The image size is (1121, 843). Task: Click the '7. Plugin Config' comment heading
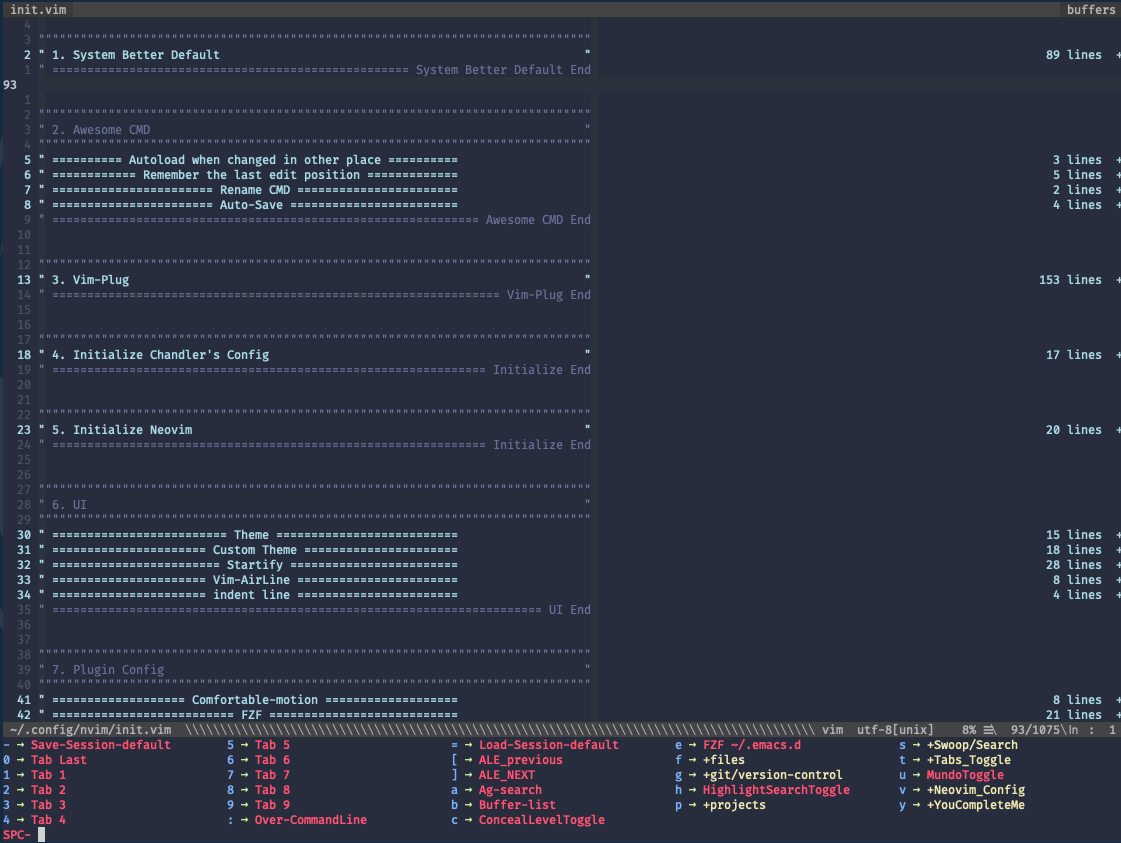[x=107, y=670]
